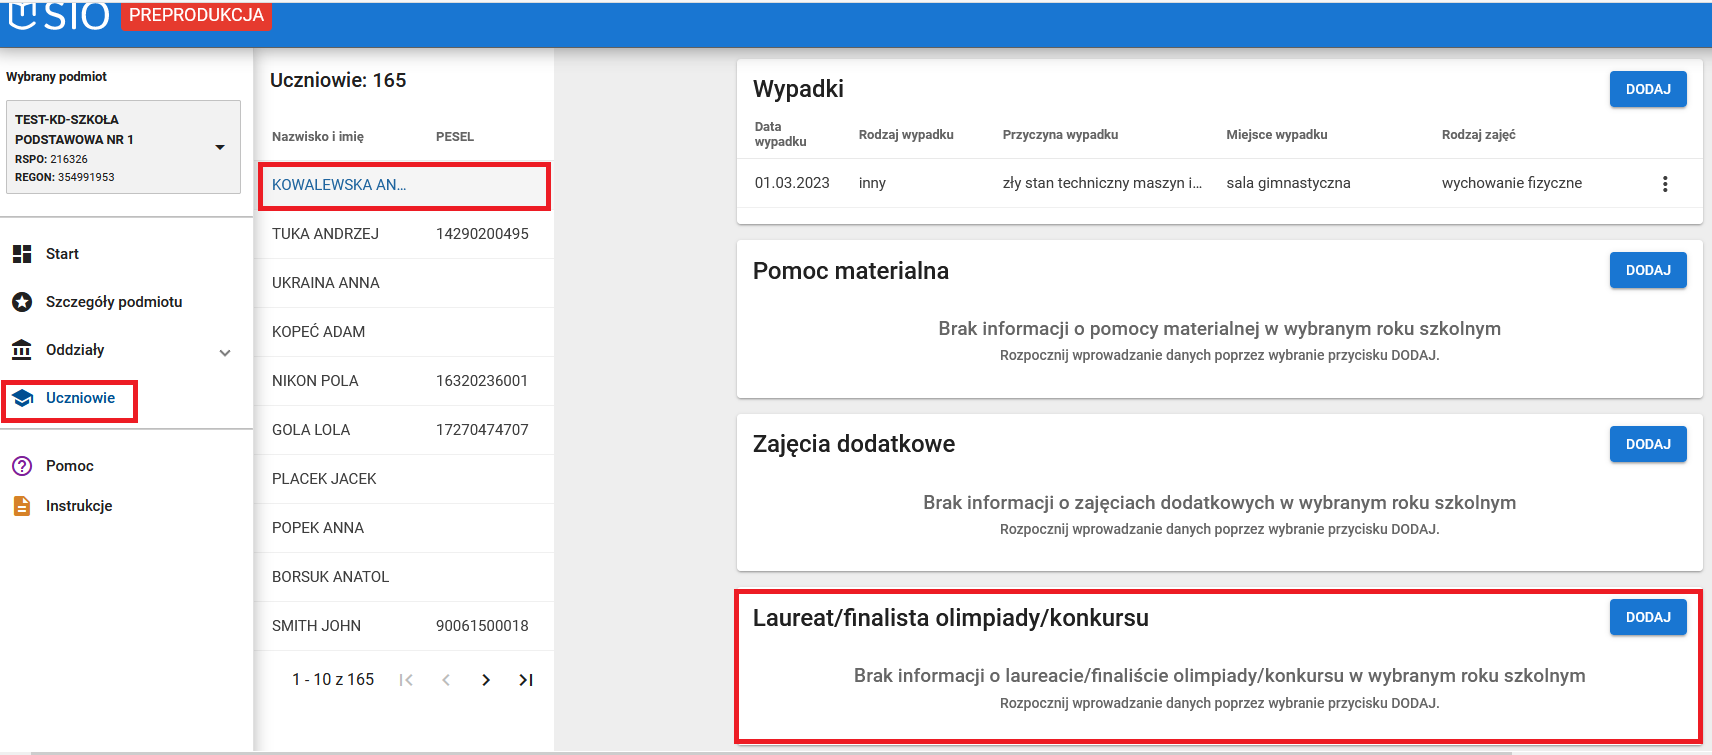Click PESEL 16320236001
The height and width of the screenshot is (755, 1712).
tap(482, 381)
